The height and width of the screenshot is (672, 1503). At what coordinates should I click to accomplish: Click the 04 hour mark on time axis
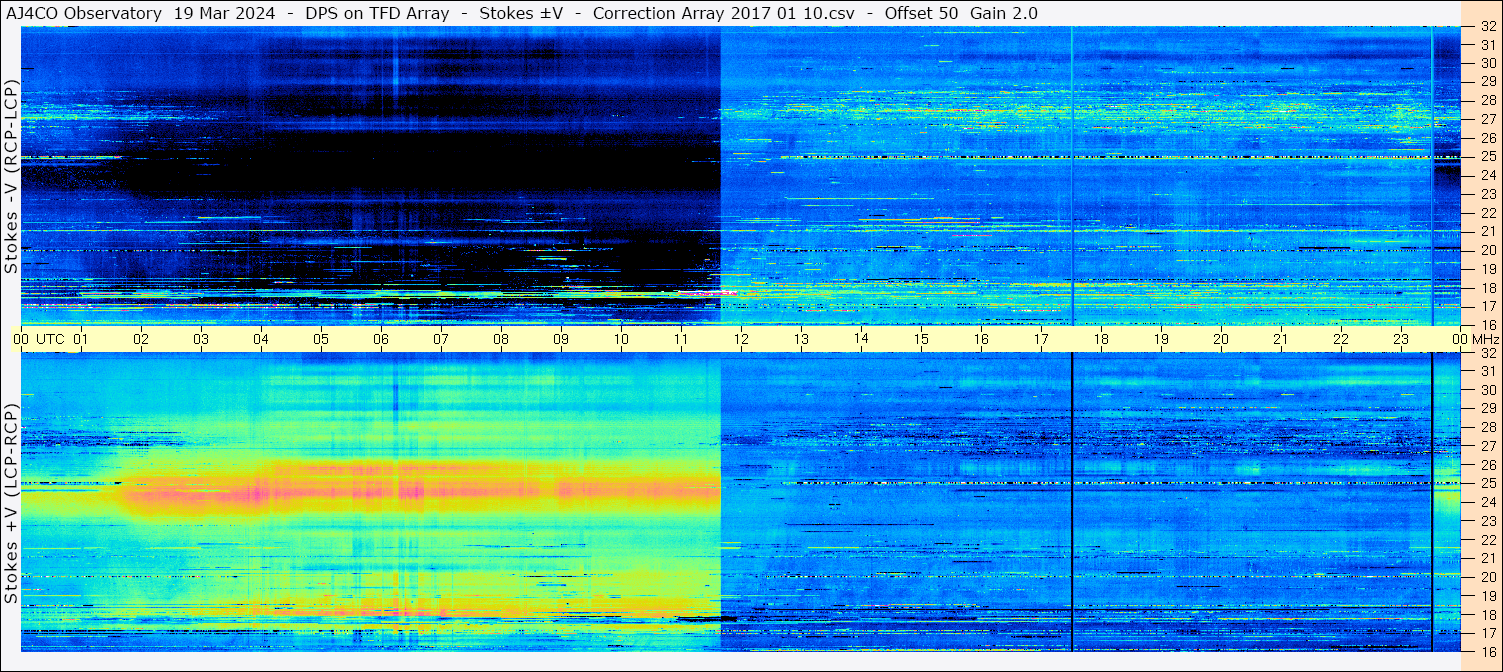click(261, 339)
